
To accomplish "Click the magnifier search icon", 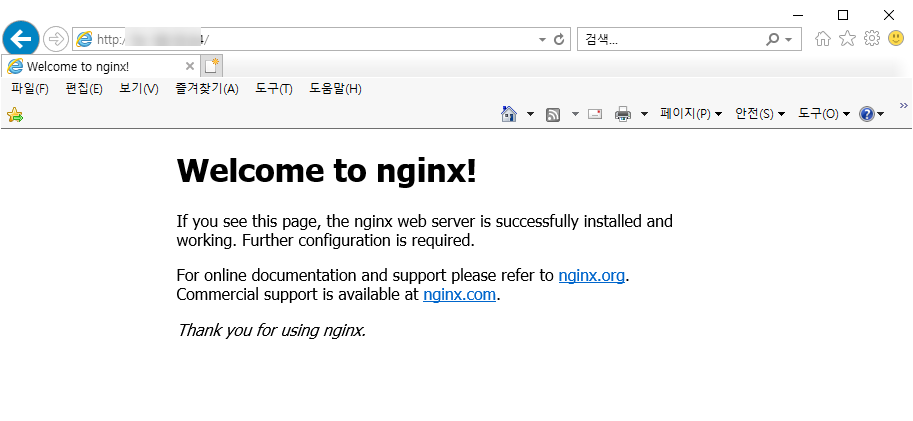I will [772, 39].
